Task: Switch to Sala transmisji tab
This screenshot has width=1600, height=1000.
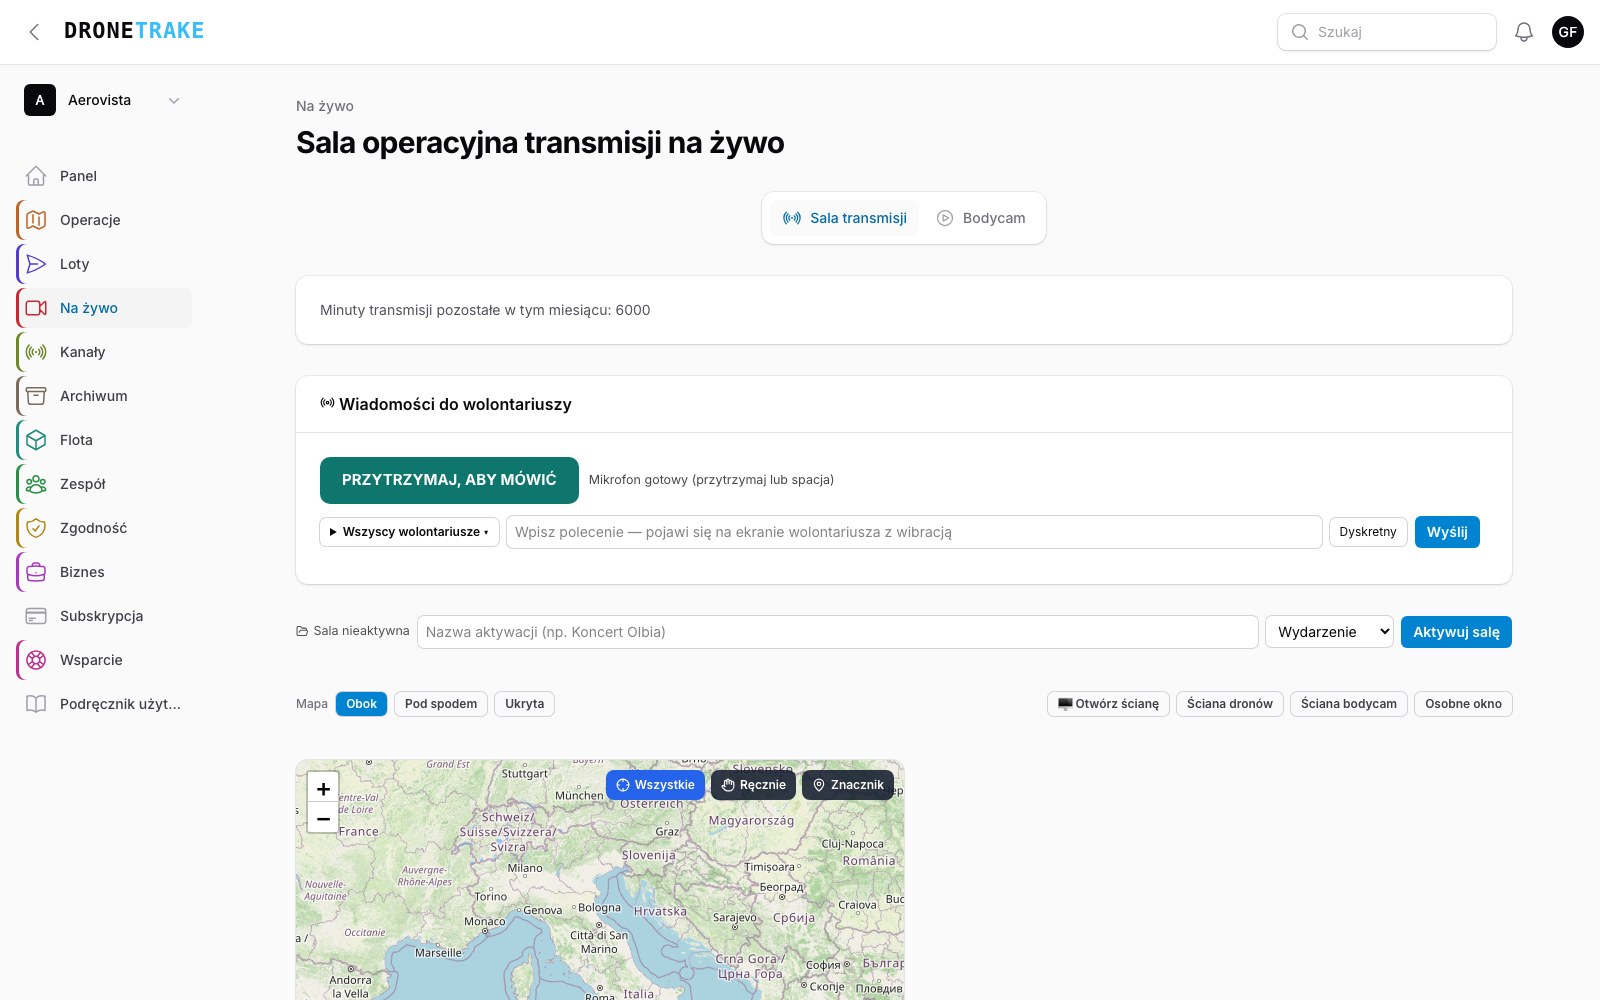Action: point(845,218)
